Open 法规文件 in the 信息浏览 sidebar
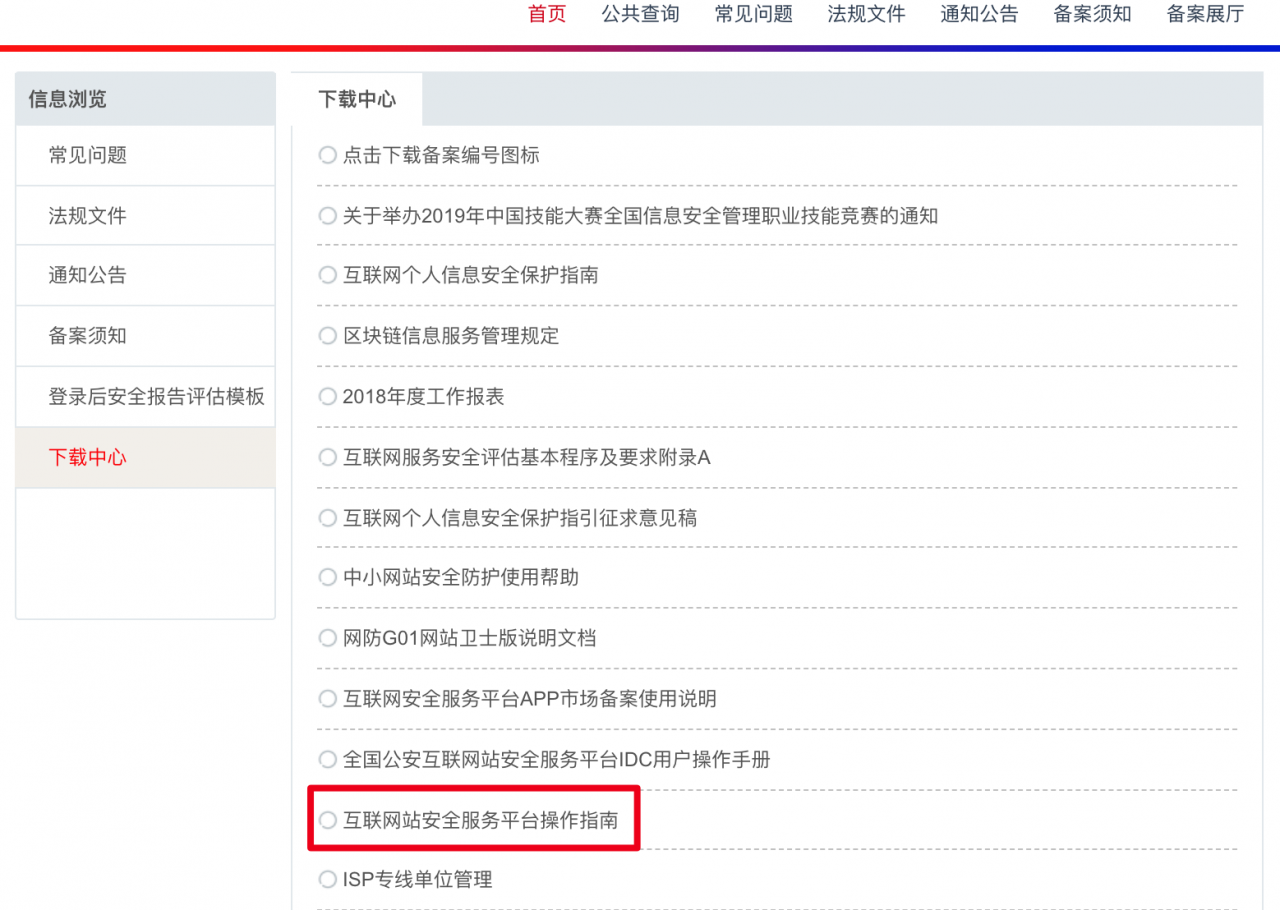 click(145, 216)
